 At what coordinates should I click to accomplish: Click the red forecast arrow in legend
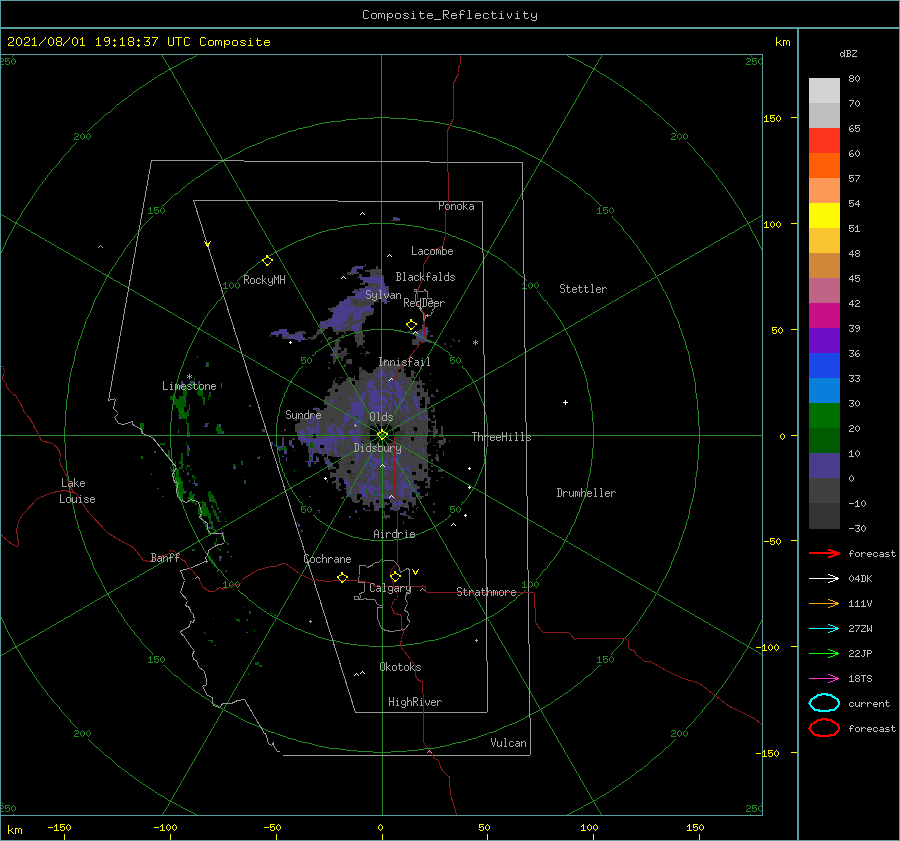click(824, 553)
